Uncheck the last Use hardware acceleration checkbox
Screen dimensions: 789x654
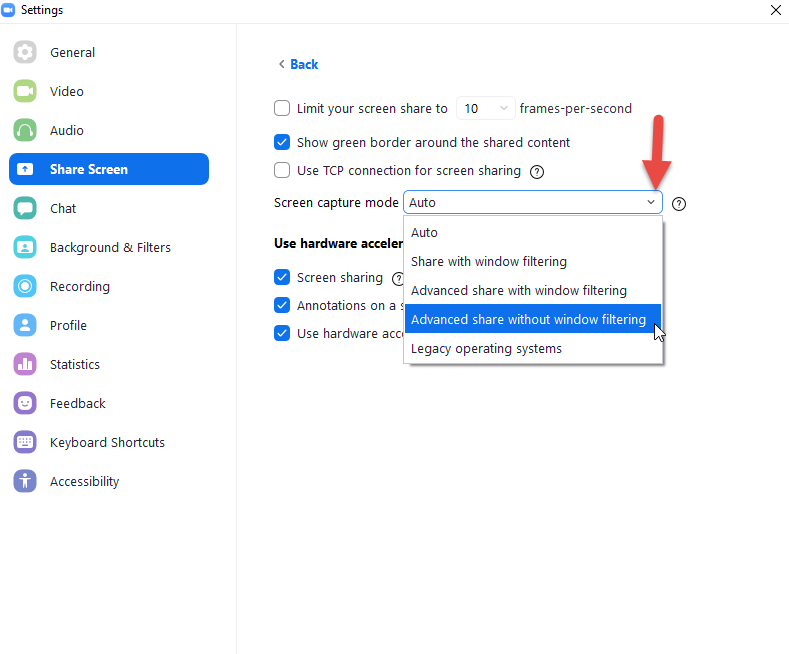[282, 333]
